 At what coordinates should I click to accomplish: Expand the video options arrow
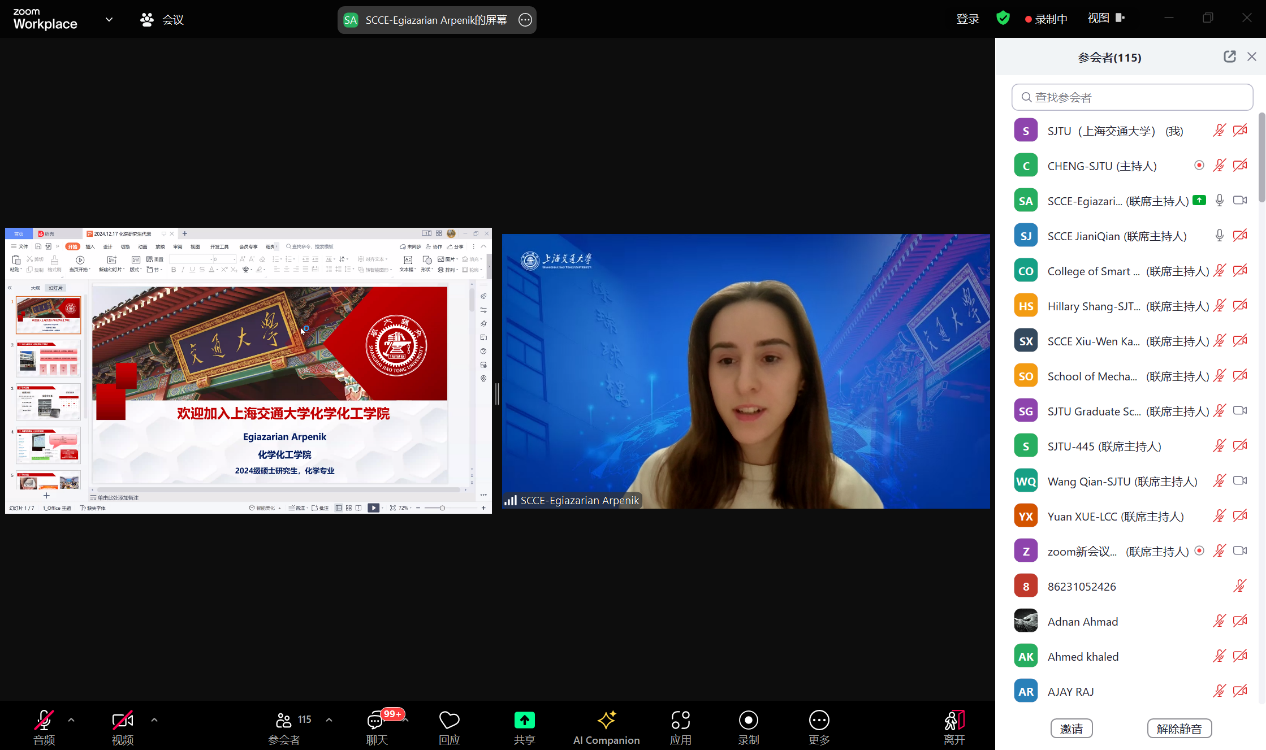pyautogui.click(x=154, y=719)
